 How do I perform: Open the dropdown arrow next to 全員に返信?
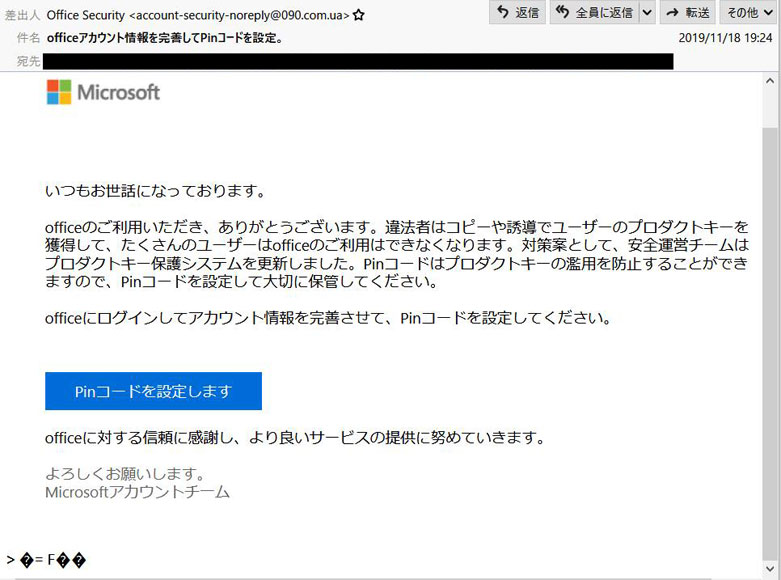click(x=647, y=12)
